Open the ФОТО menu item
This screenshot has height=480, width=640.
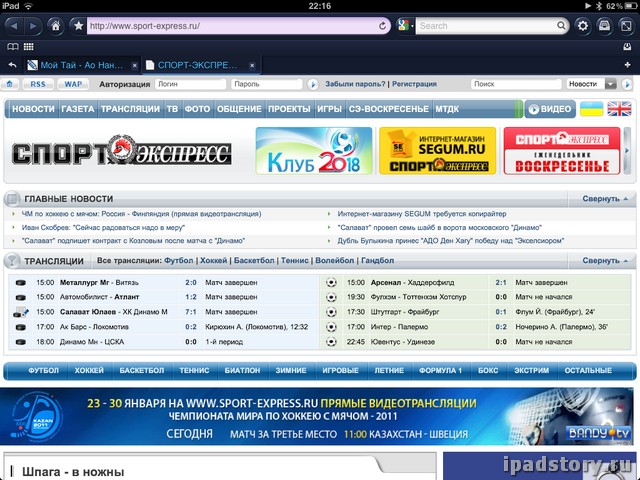pyautogui.click(x=197, y=109)
